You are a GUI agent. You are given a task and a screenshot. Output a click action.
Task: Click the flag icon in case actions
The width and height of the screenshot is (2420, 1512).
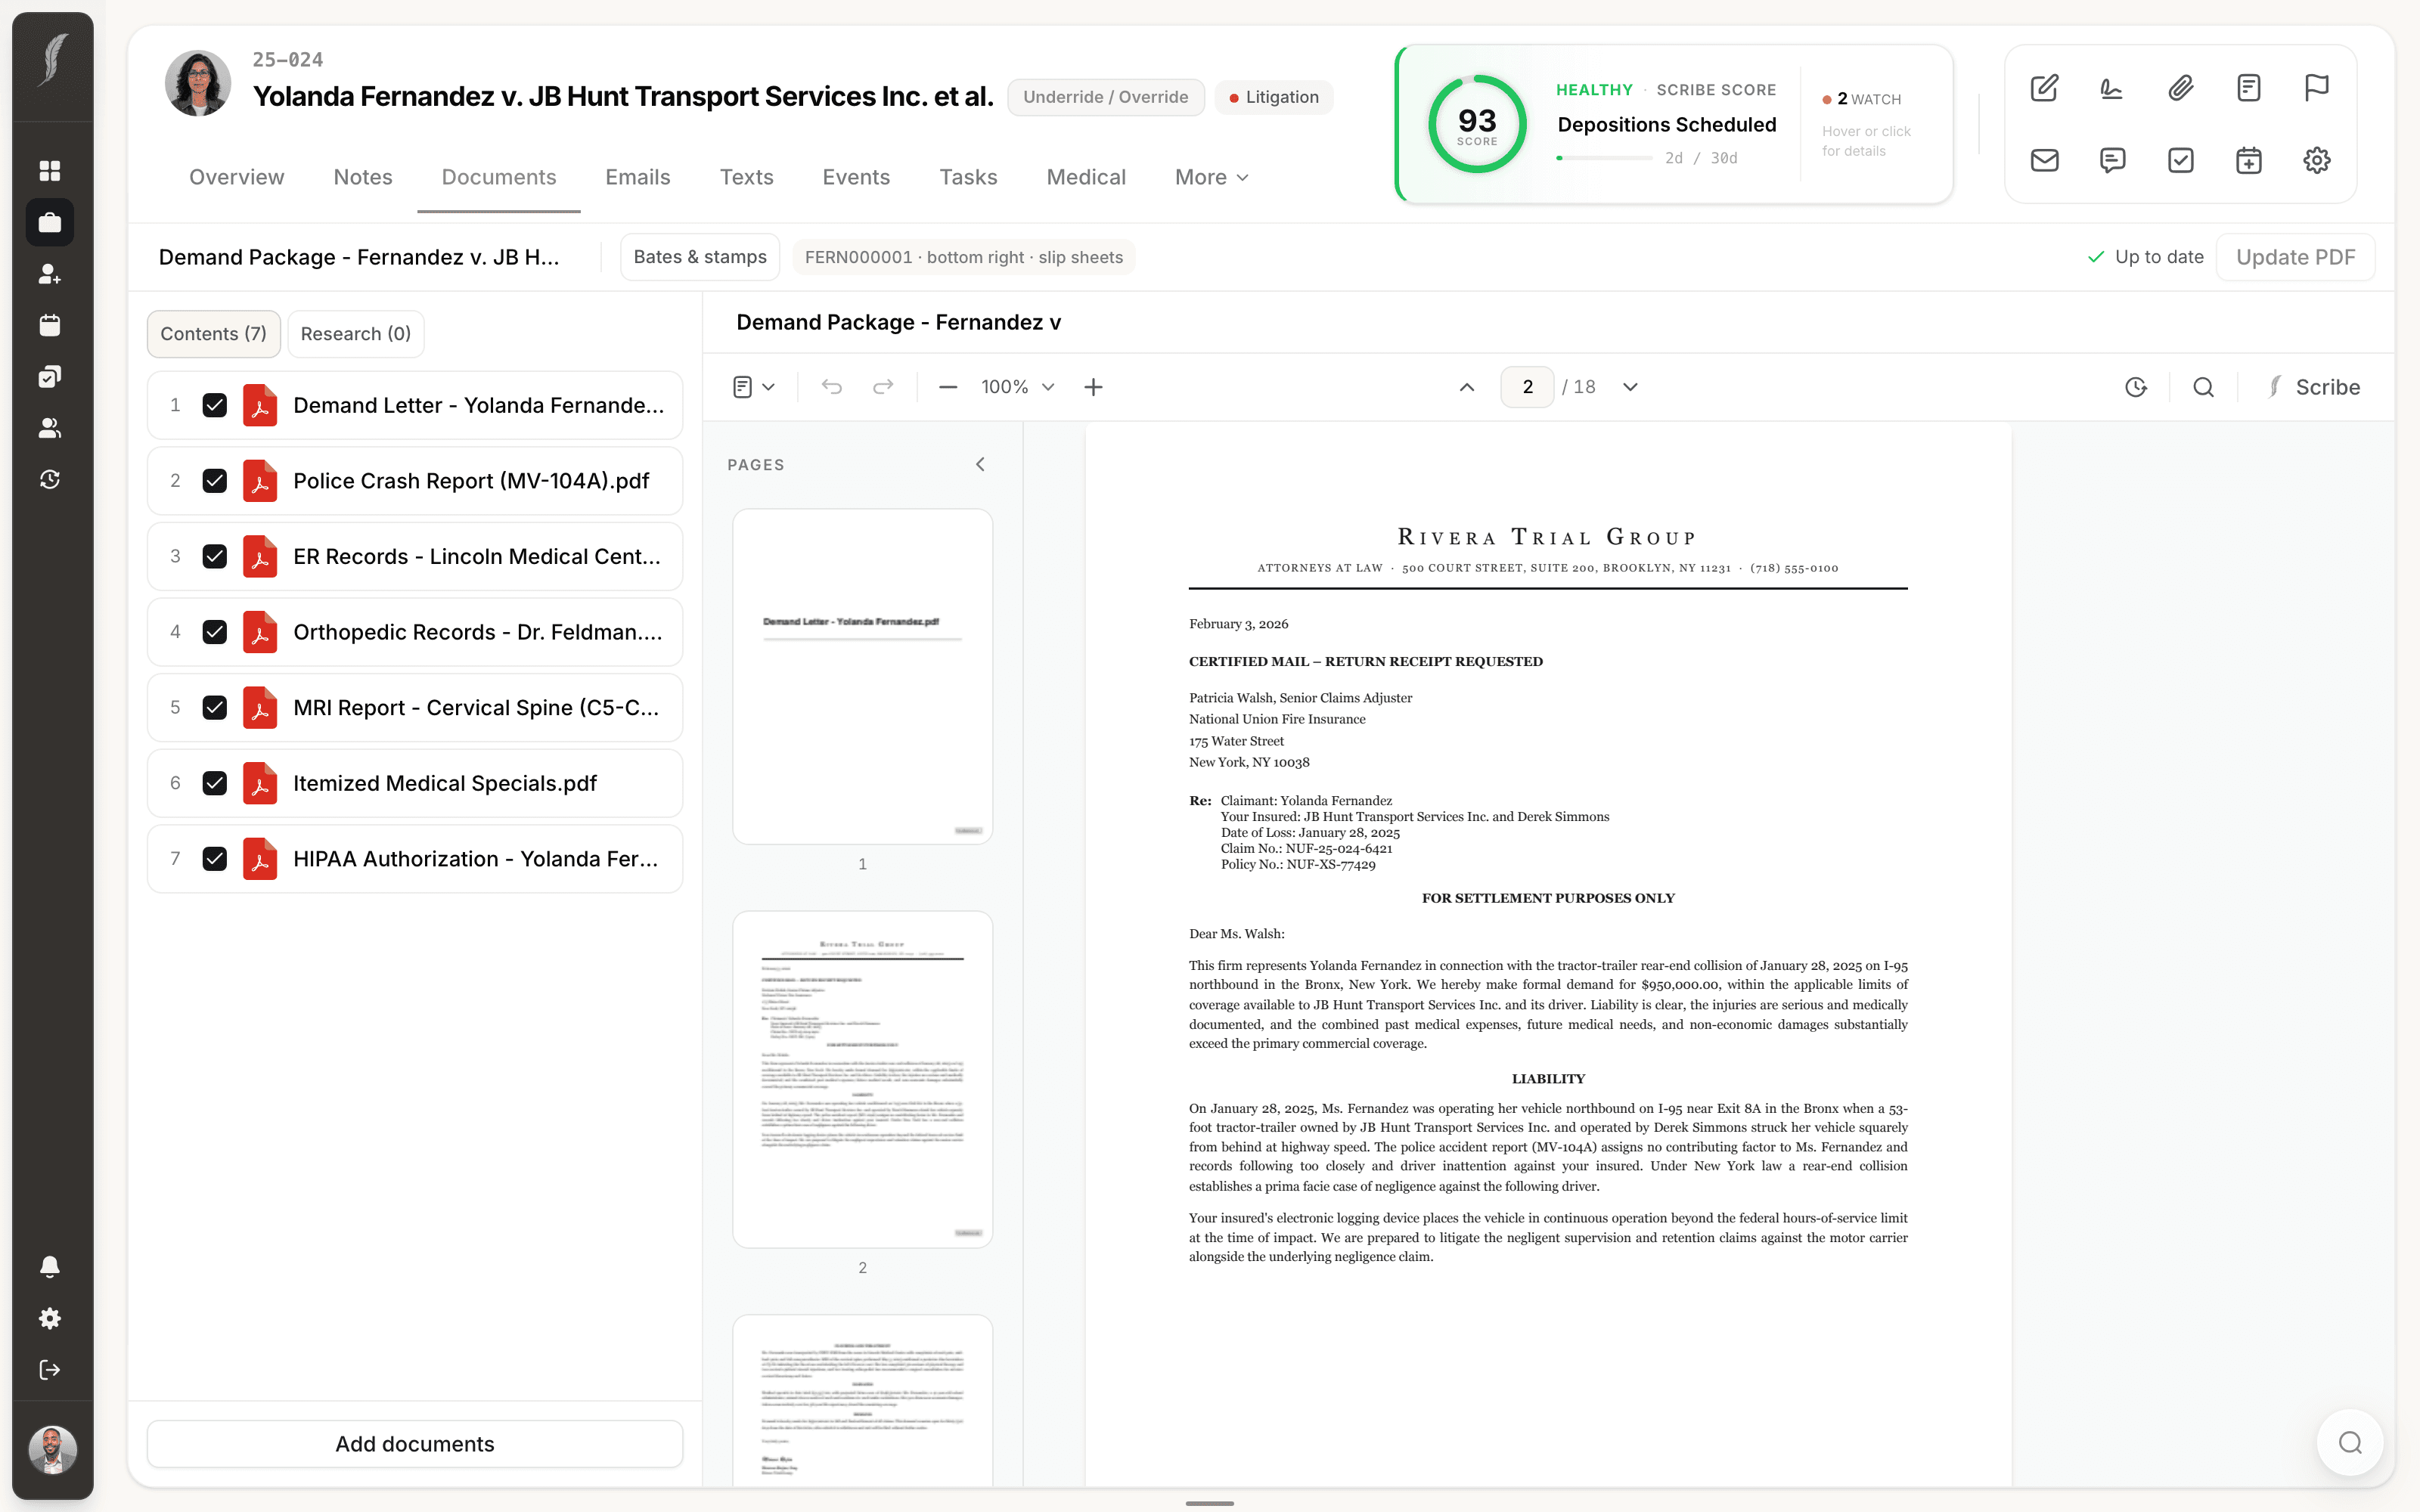[x=2316, y=88]
